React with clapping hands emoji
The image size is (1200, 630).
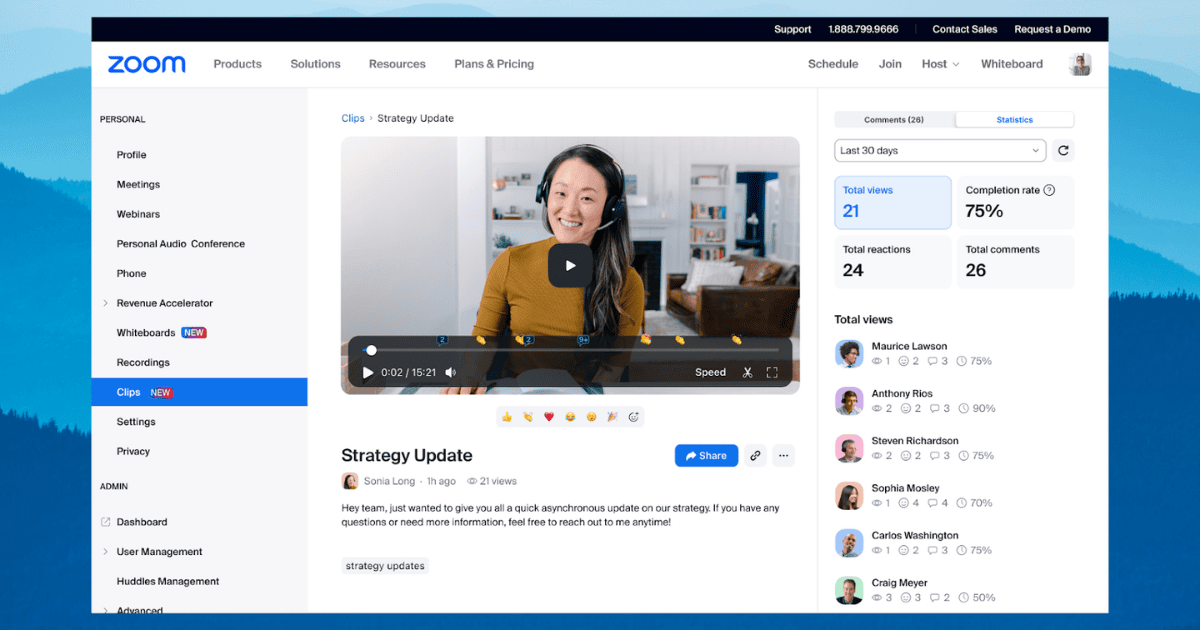point(528,417)
